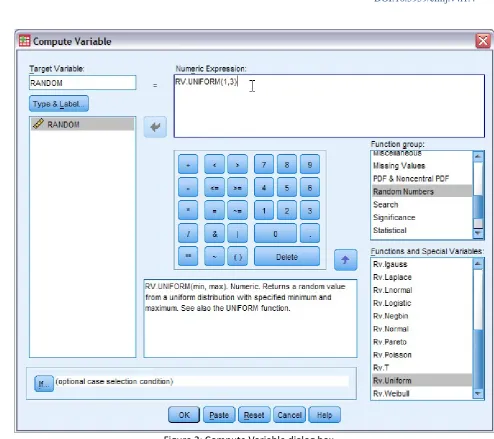The height and width of the screenshot is (439, 494).
Task: Open Help for Compute Variable
Action: 325,415
